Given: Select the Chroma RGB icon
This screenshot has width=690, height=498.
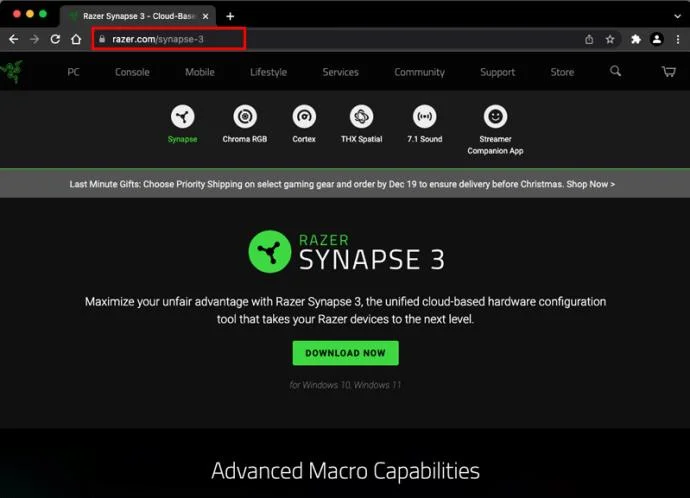Looking at the screenshot, I should coord(245,117).
